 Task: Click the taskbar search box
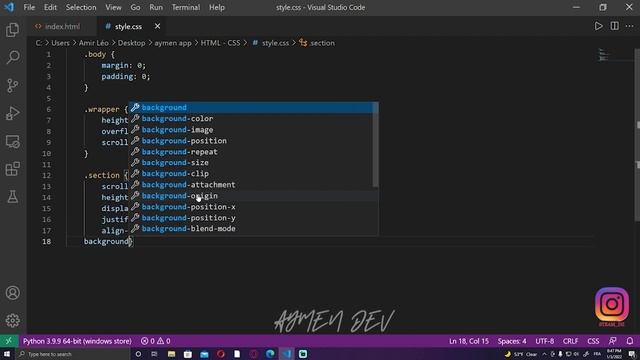point(72,354)
